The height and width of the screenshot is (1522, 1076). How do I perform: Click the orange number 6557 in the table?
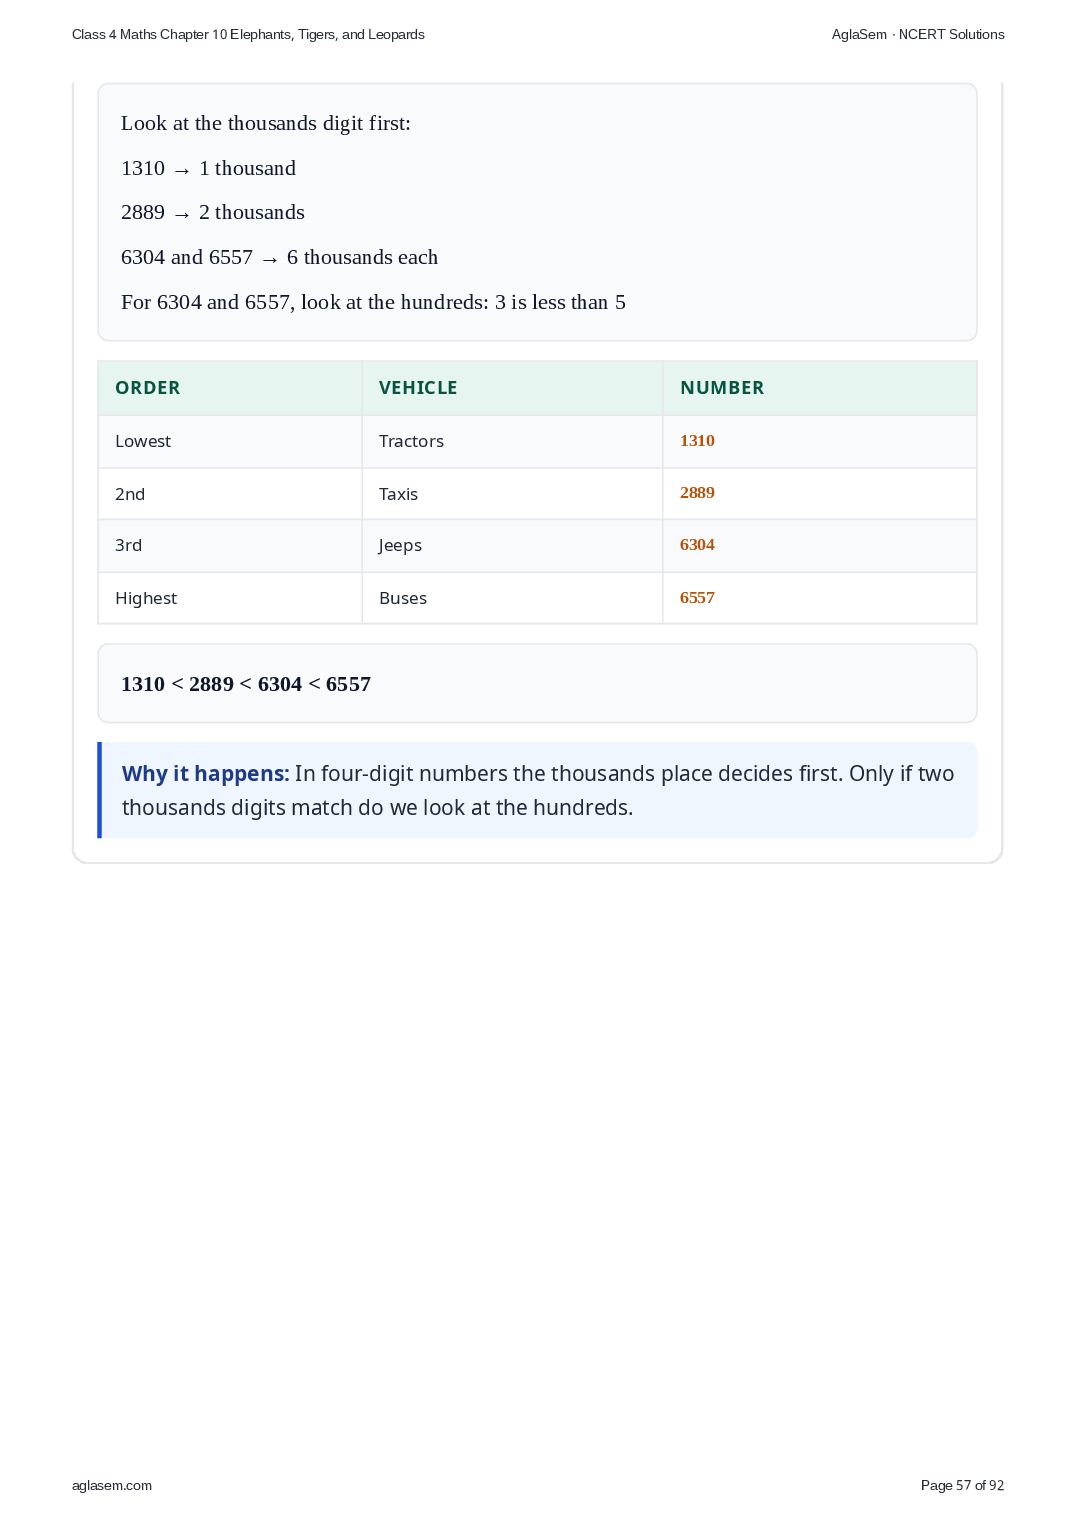pyautogui.click(x=697, y=598)
